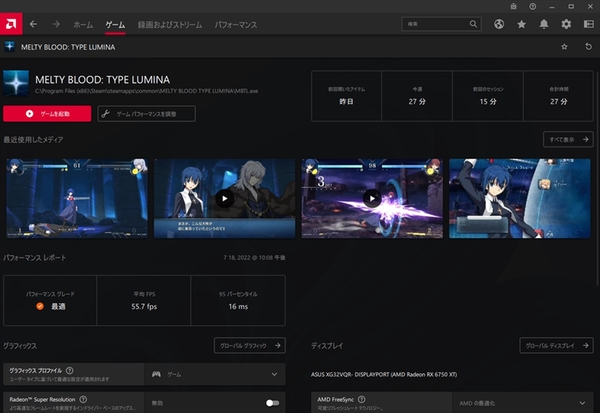Click small game icon in breadcrumb bar

[x=10, y=47]
